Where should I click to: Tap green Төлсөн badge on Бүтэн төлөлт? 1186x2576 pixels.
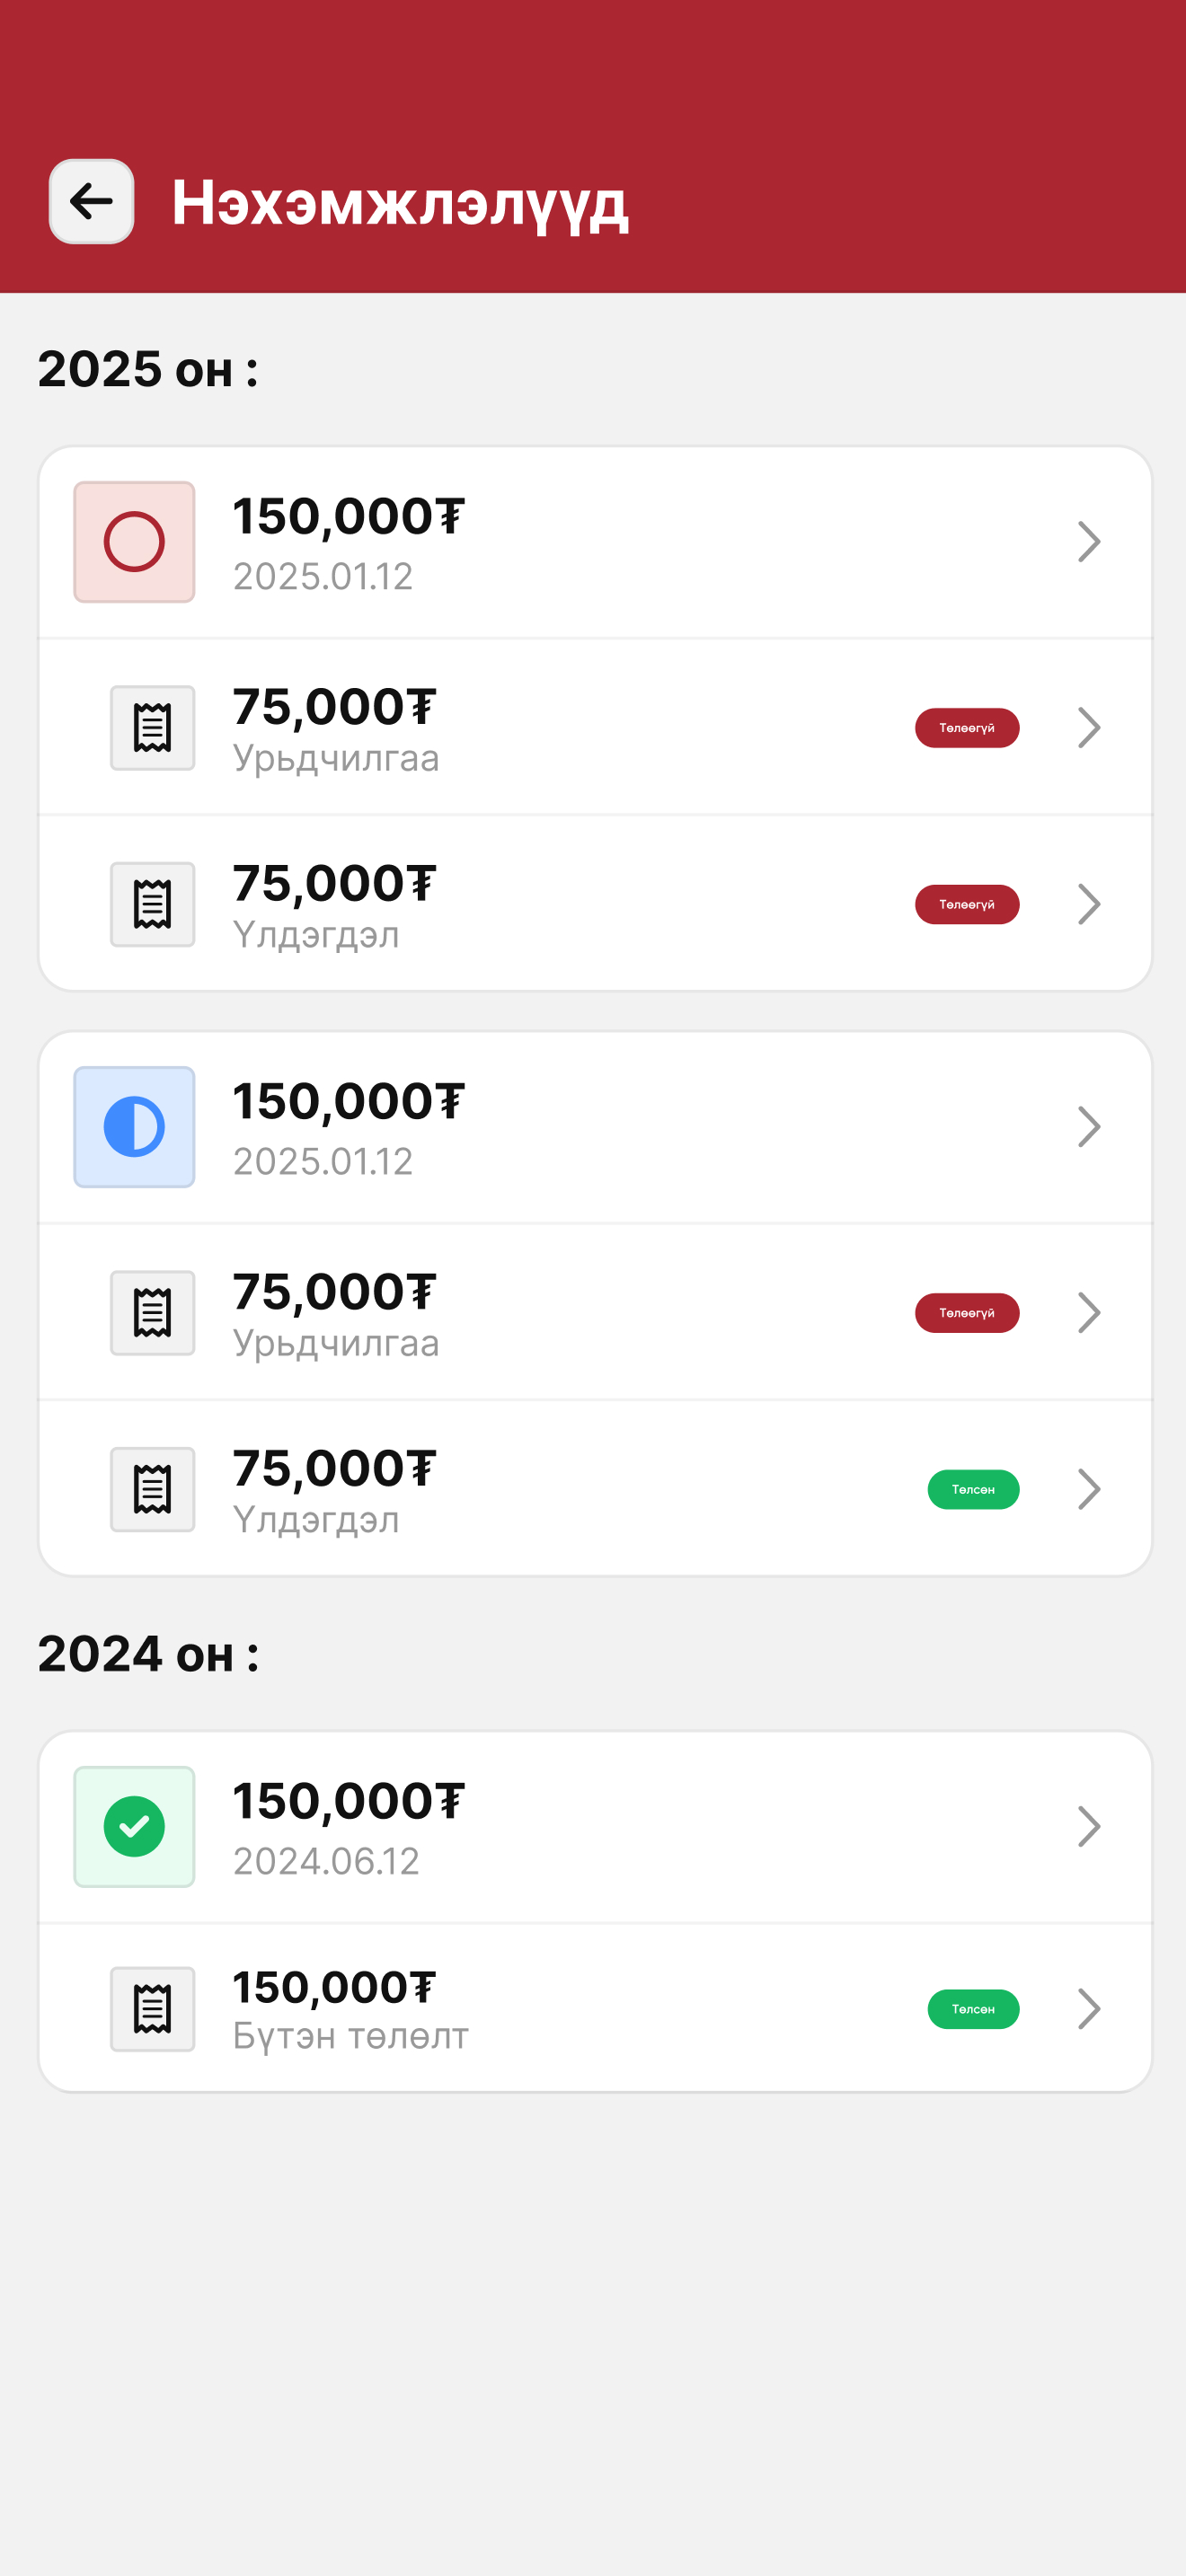click(x=973, y=2009)
